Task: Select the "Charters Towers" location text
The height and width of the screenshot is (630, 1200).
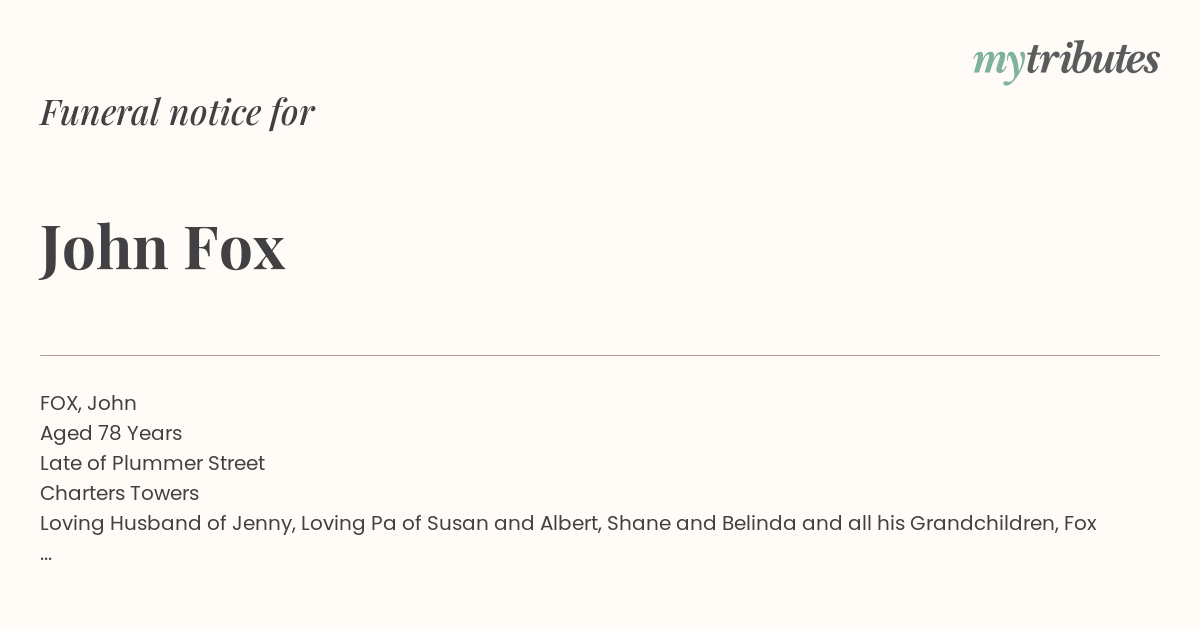Action: 119,493
